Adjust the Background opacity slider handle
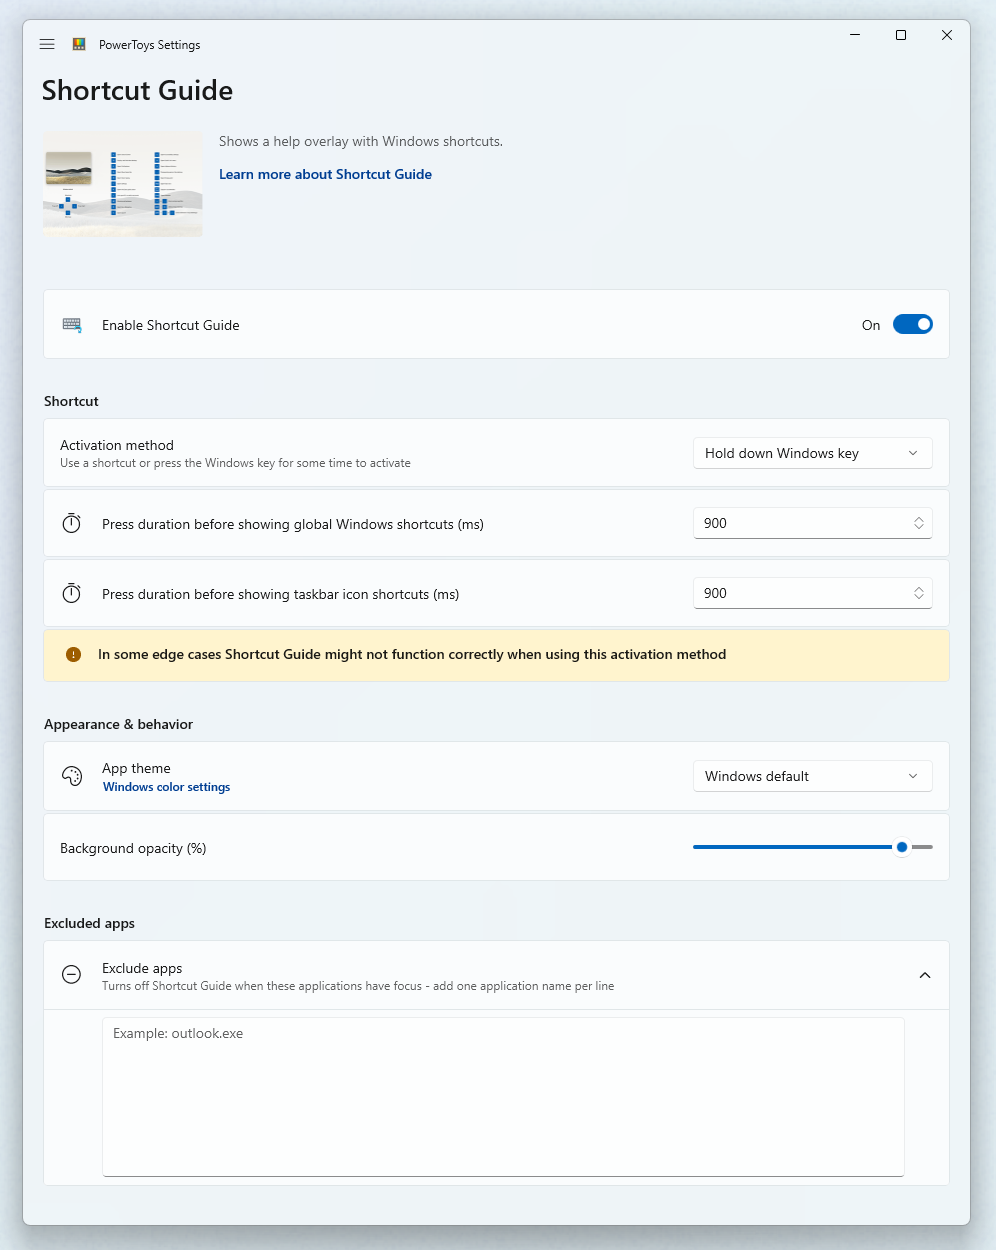 click(x=901, y=847)
